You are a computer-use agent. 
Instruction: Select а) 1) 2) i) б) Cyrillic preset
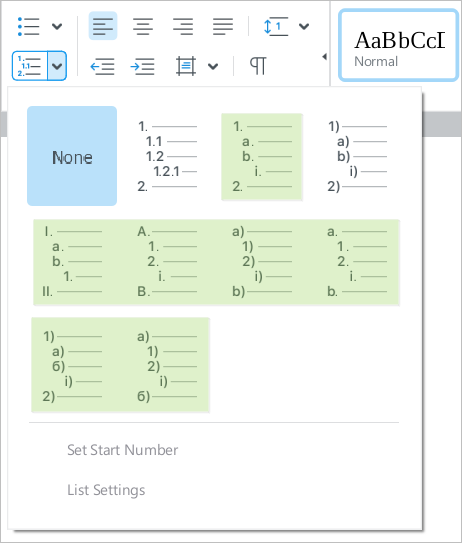167,366
